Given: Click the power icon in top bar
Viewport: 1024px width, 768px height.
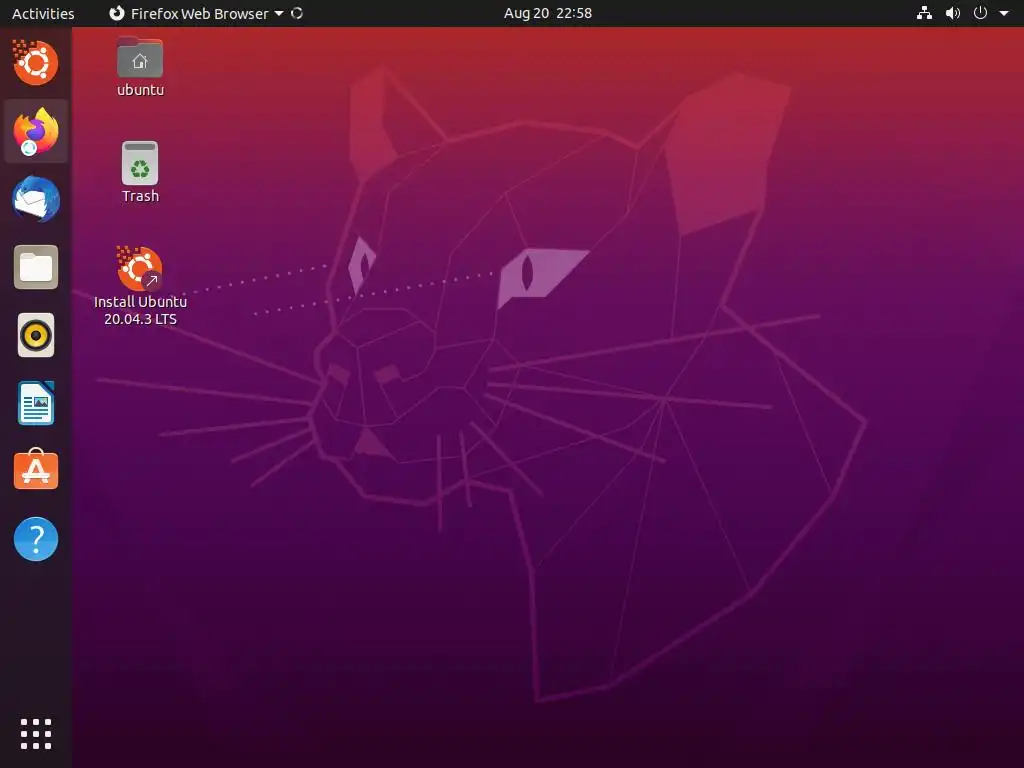Looking at the screenshot, I should tap(980, 13).
